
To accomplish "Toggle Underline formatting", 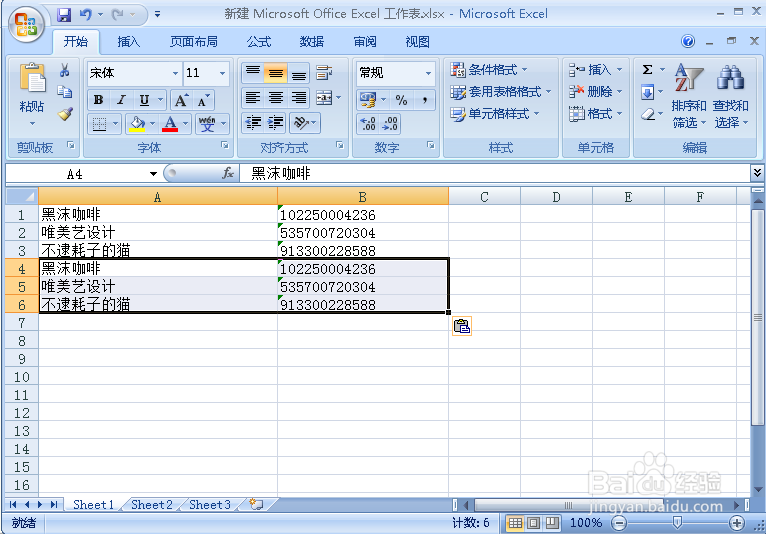I will coord(144,100).
